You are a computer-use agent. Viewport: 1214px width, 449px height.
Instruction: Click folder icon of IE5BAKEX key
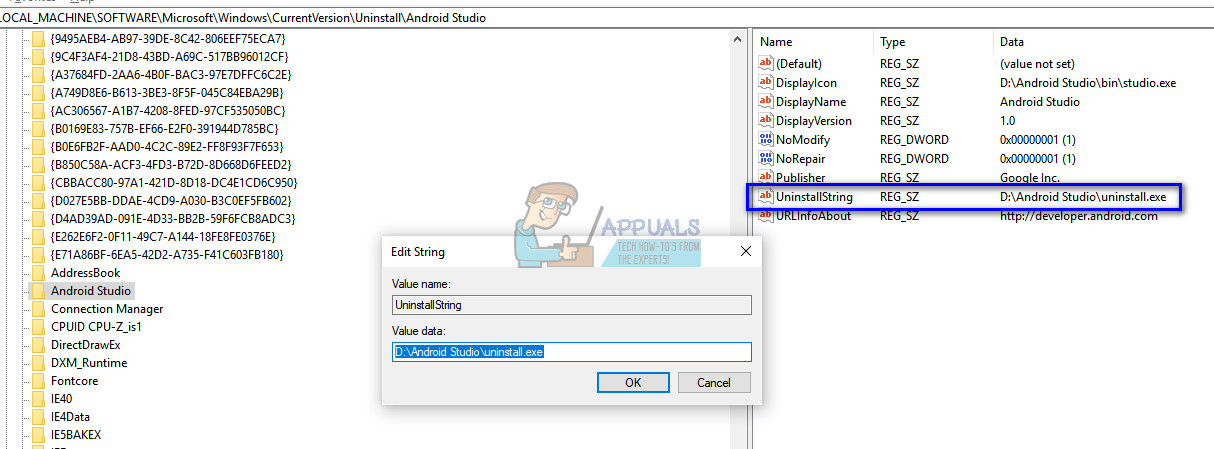coord(39,435)
